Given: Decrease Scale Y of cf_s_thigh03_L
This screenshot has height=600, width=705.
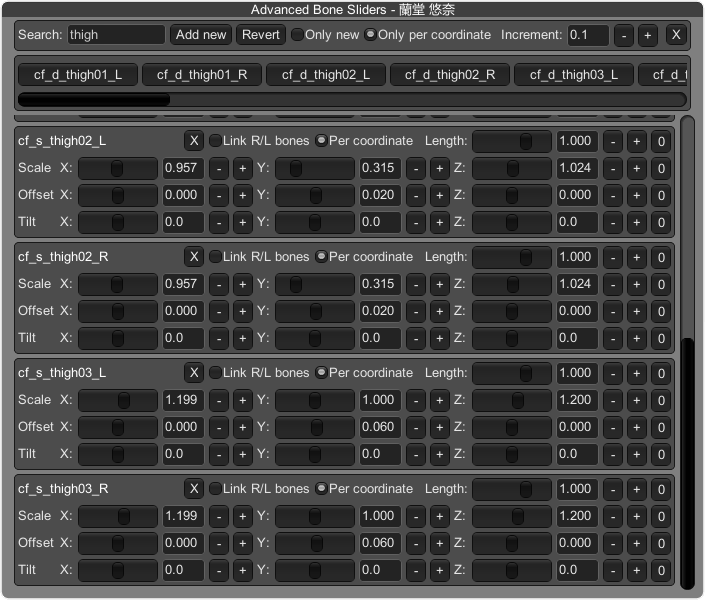Looking at the screenshot, I should pos(416,400).
